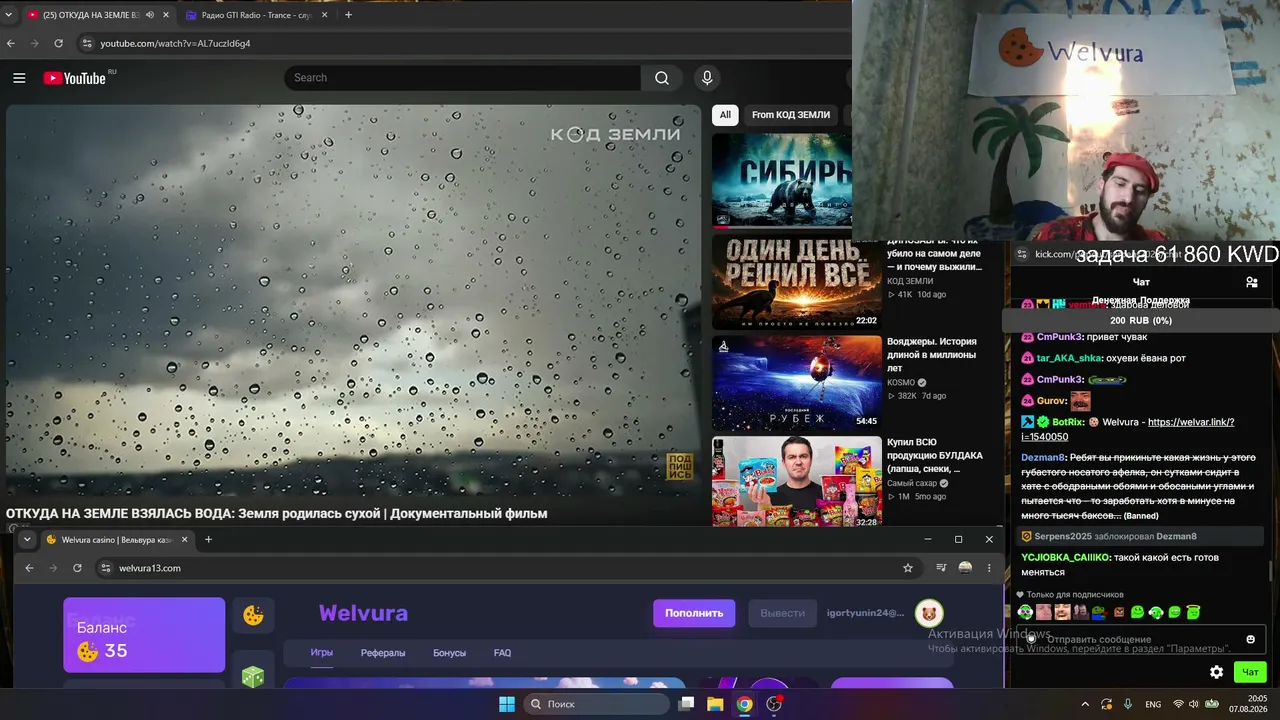Image resolution: width=1280 pixels, height=720 pixels.
Task: Mute the YouTube tab via its speaker icon
Action: pyautogui.click(x=150, y=15)
